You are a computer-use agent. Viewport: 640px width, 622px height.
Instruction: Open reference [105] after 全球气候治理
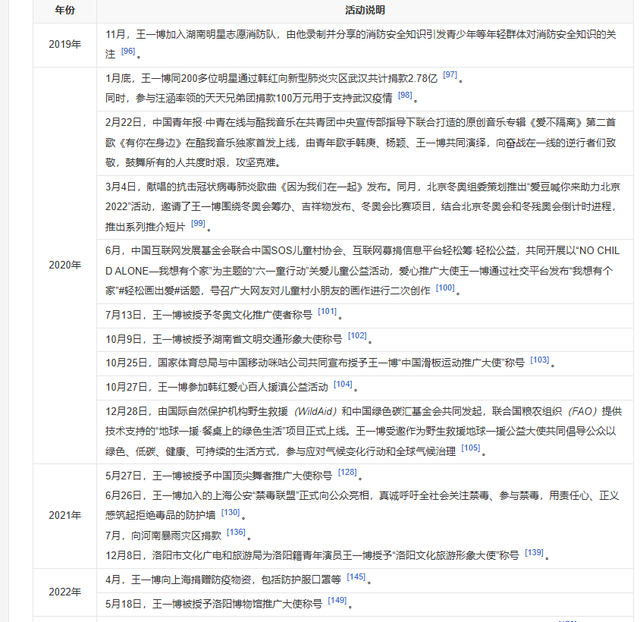471,447
